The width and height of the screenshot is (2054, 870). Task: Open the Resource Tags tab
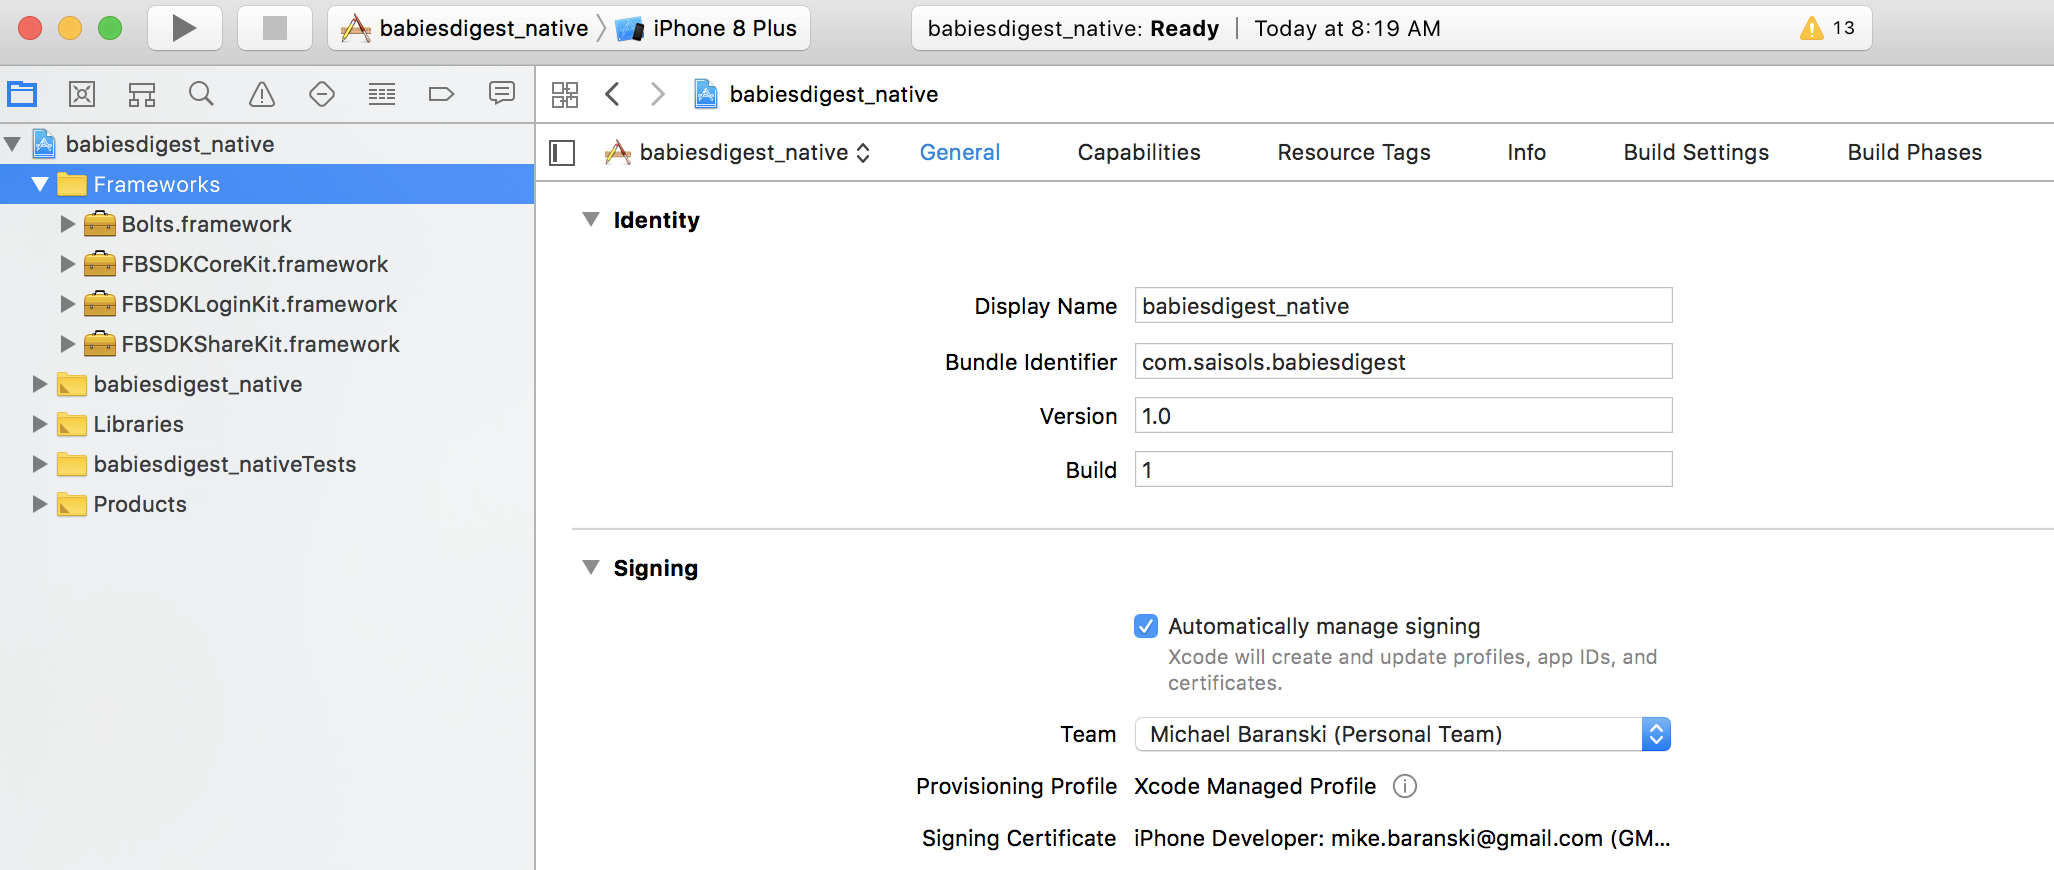[x=1354, y=152]
